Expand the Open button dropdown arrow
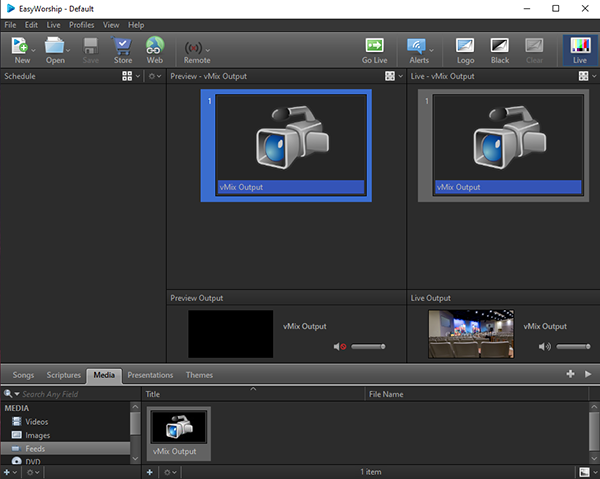Screen dimensions: 600x479 click(69, 48)
